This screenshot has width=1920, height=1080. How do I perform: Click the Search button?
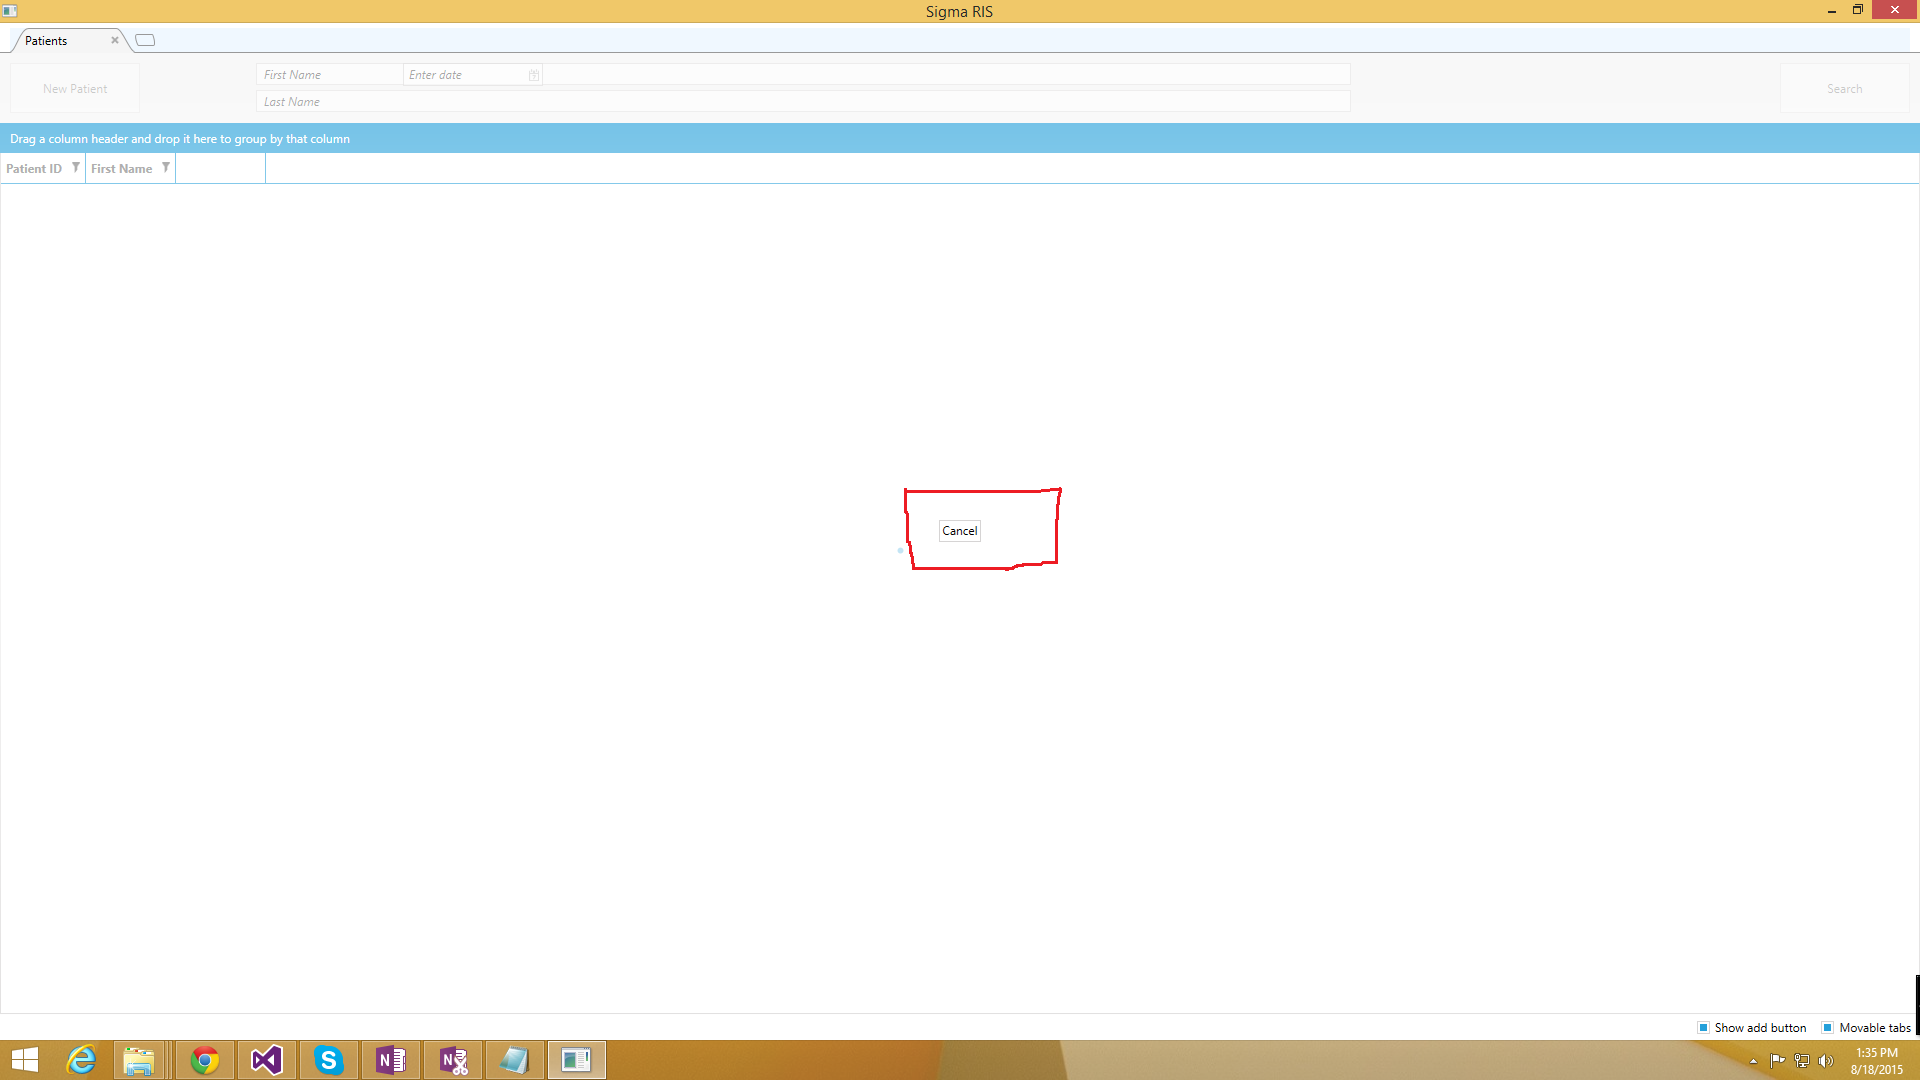(x=1844, y=89)
